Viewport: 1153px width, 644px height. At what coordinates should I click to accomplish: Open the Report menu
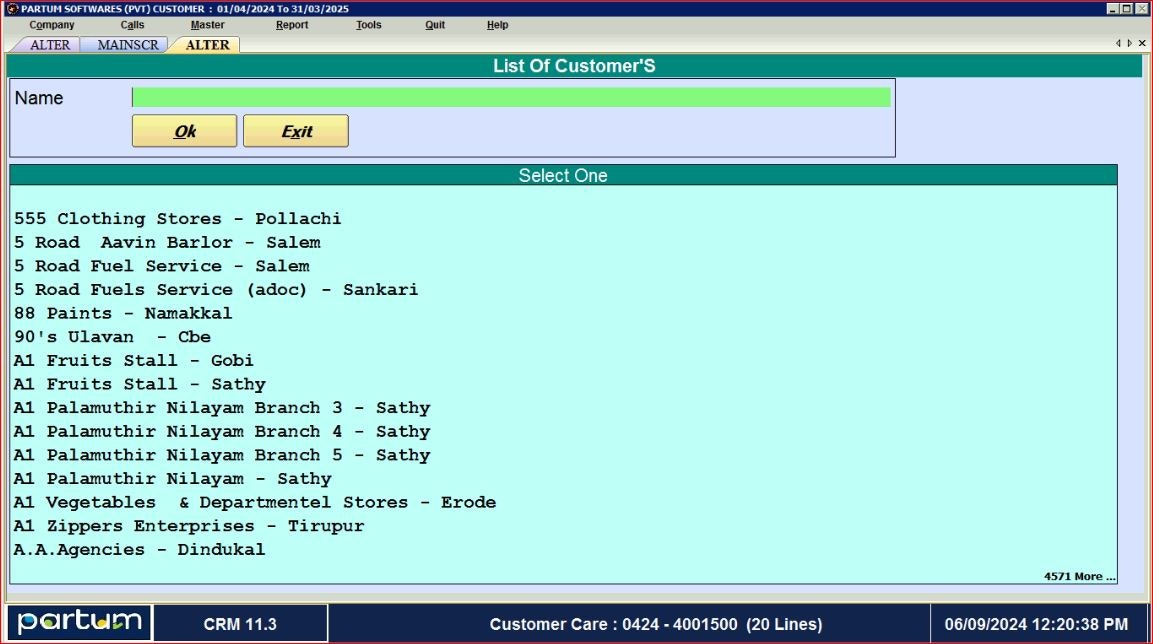click(x=291, y=25)
